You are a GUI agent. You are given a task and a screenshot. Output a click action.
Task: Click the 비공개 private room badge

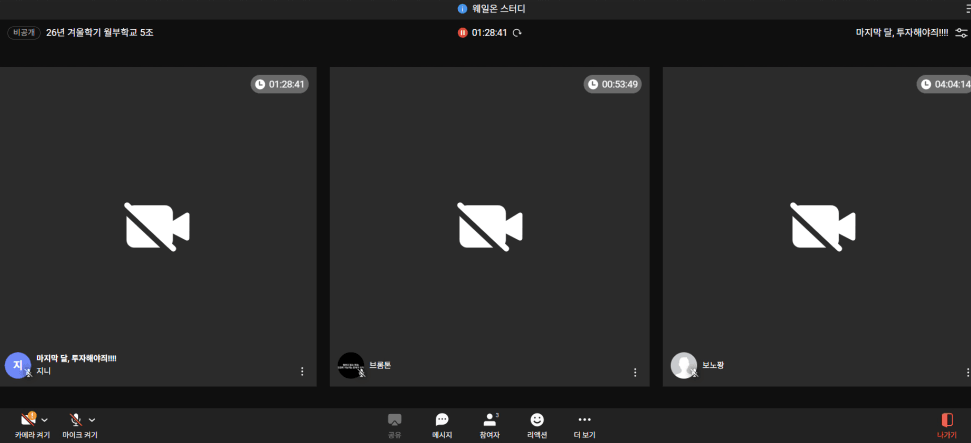coord(23,33)
